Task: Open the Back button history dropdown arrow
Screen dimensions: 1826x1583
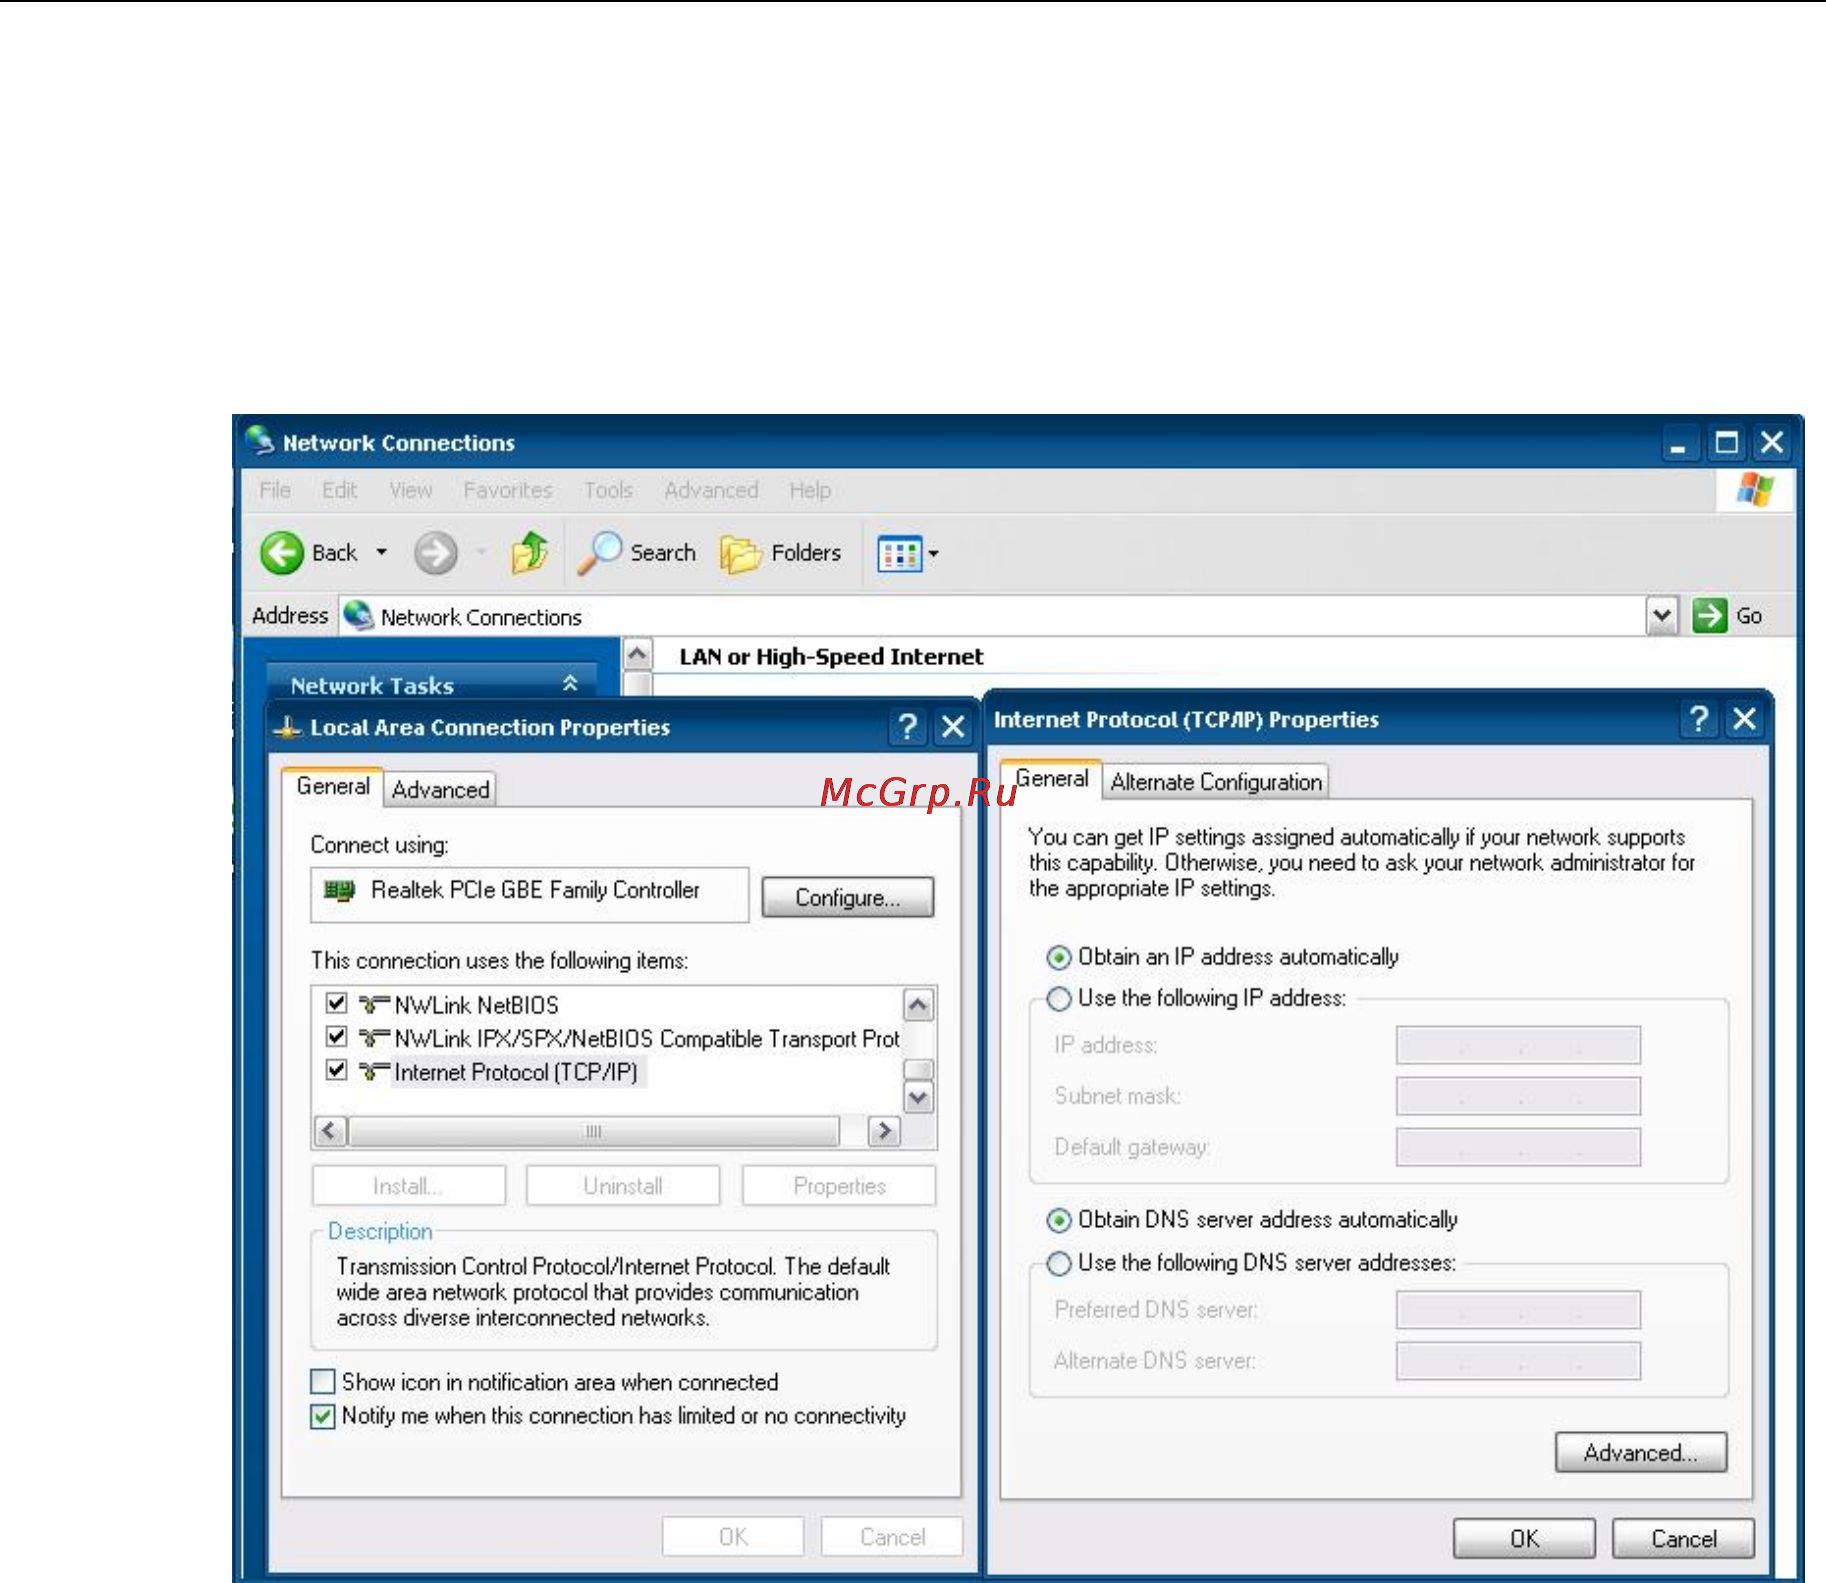Action: tap(382, 552)
